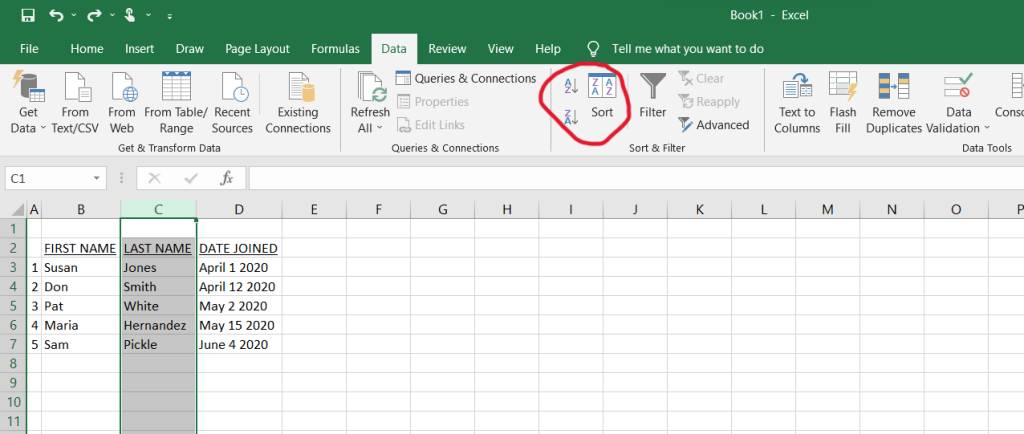Click into the formula bar field

pyautogui.click(x=630, y=178)
